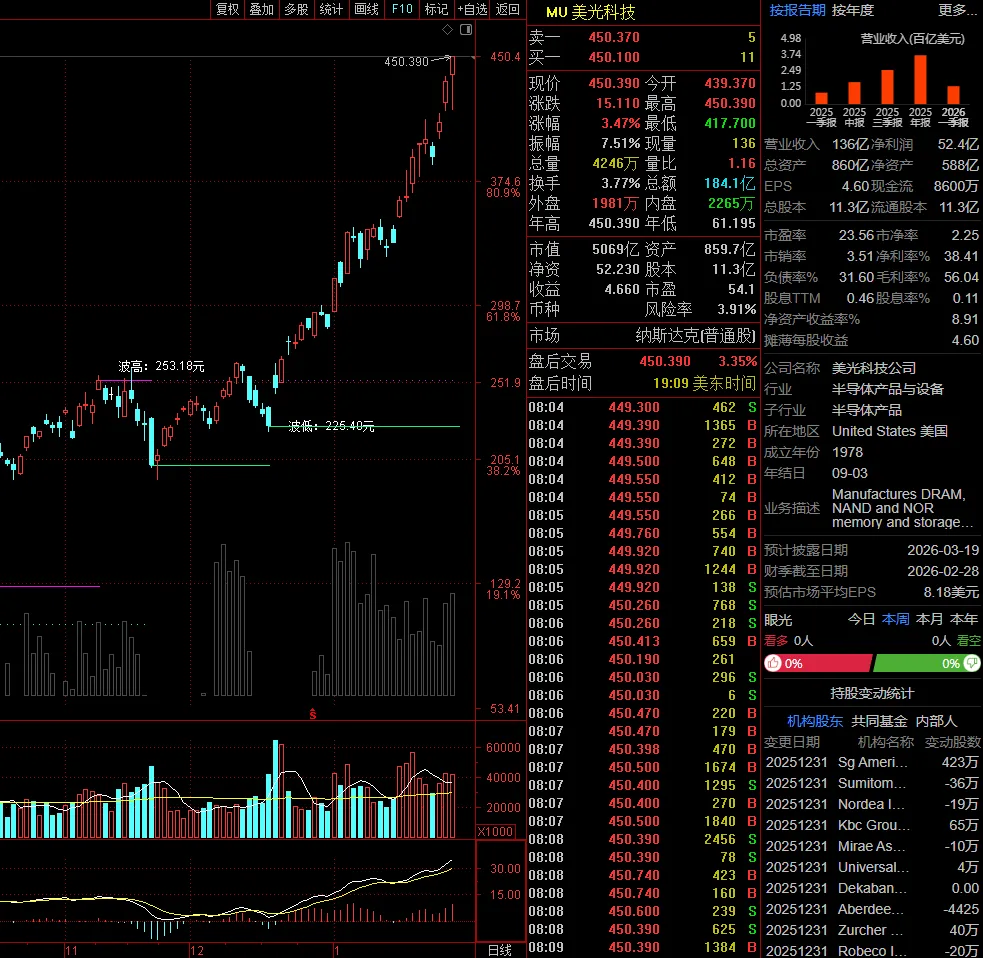Click the 2026一季报 revenue bar
983x958 pixels.
pos(954,95)
